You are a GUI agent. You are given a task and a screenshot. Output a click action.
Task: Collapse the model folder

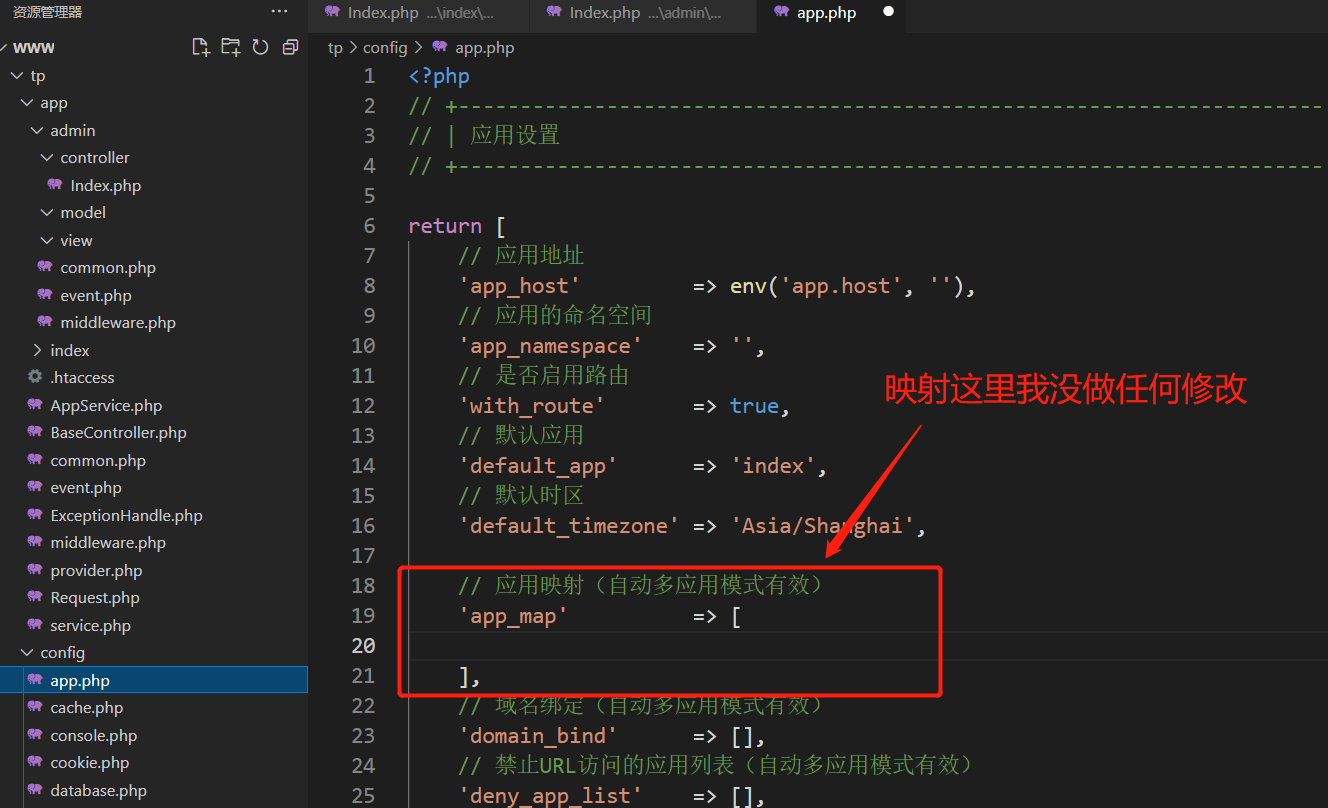pos(46,213)
